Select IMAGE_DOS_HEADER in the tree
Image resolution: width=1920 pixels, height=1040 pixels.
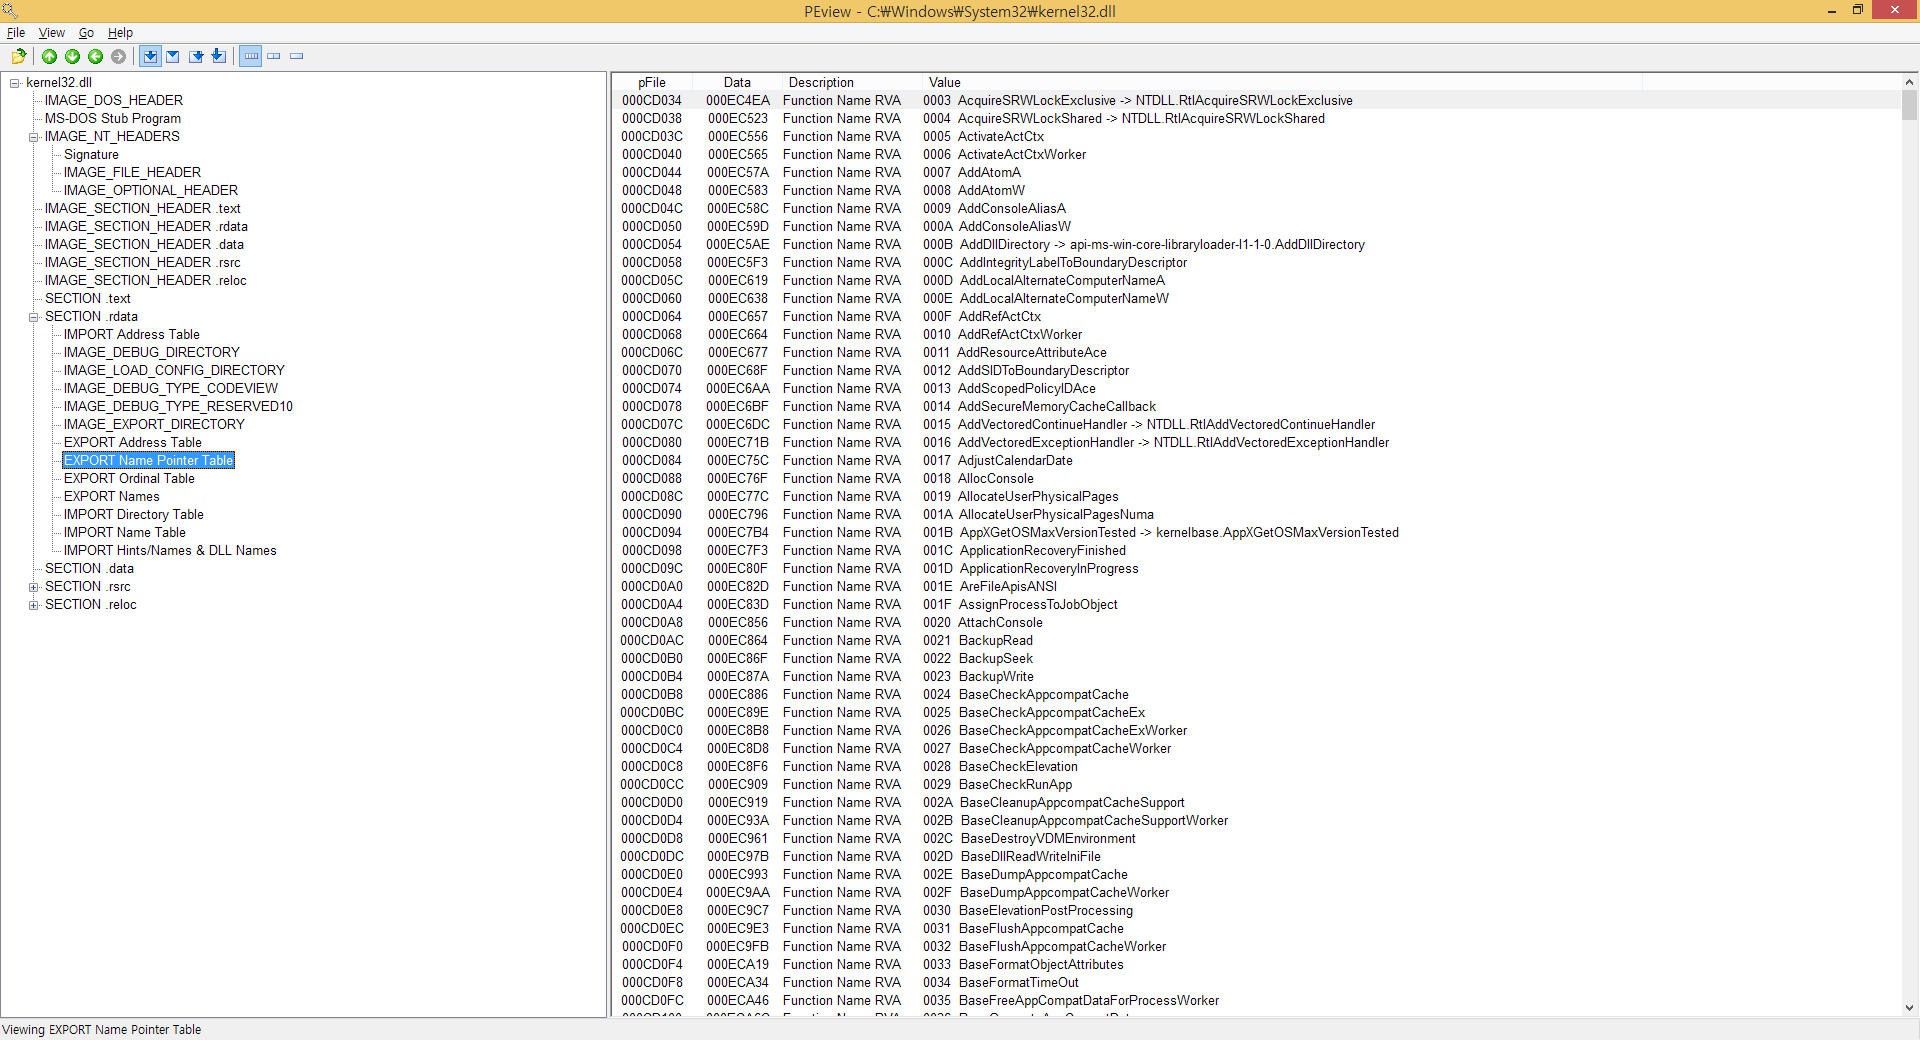pyautogui.click(x=114, y=101)
